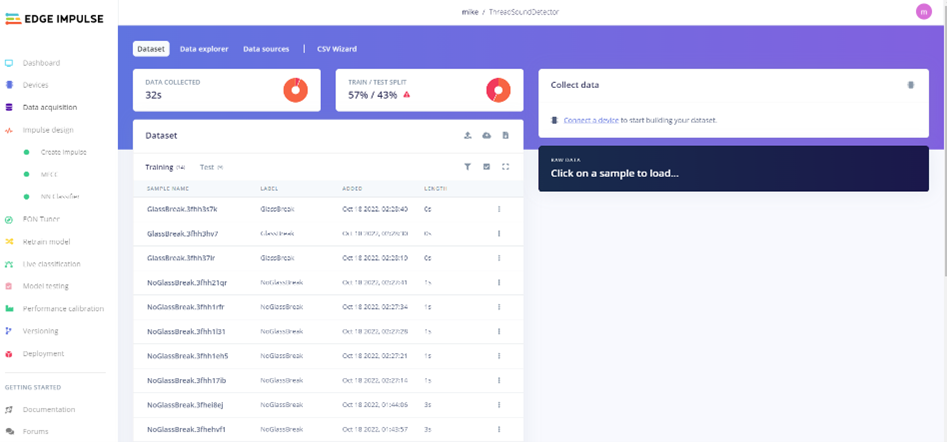Click the user avatar in top right corner
947x442 pixels.
tap(923, 11)
